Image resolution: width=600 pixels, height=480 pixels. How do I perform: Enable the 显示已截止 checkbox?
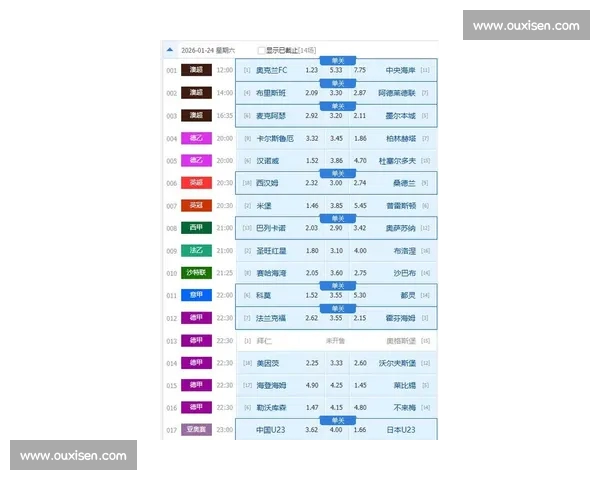pyautogui.click(x=262, y=50)
